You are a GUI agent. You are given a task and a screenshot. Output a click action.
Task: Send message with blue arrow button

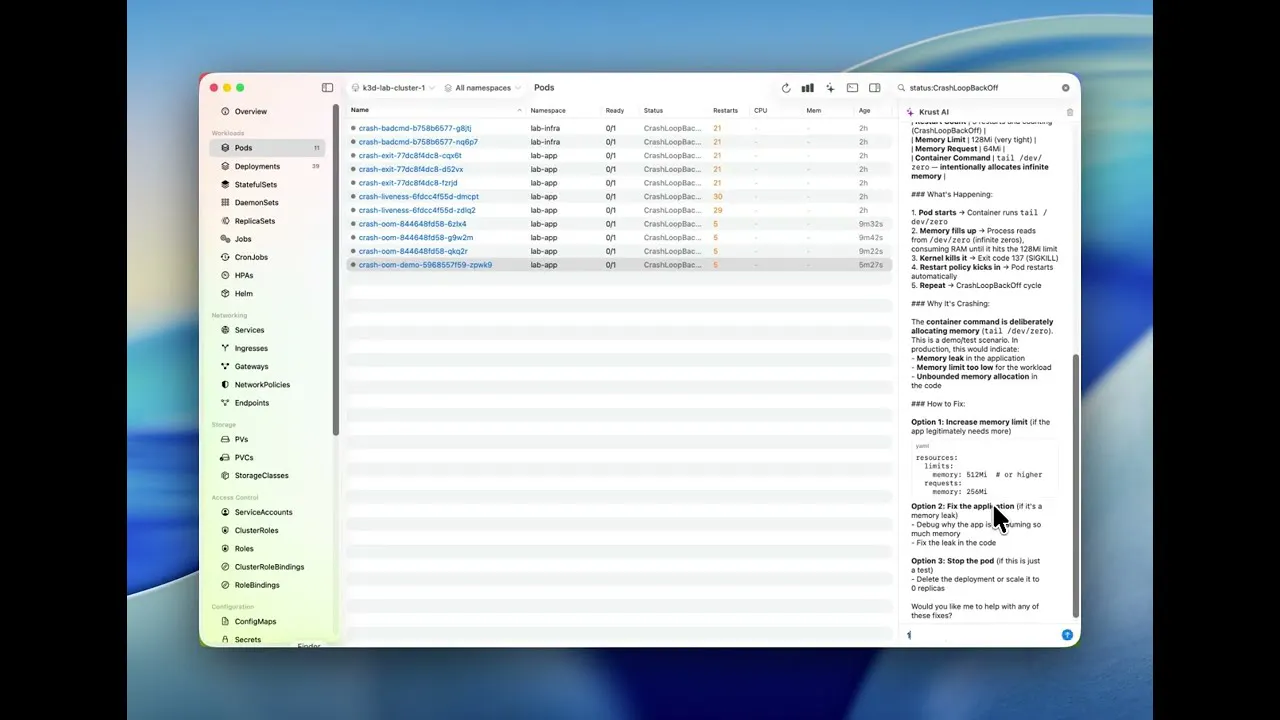[x=1067, y=635]
